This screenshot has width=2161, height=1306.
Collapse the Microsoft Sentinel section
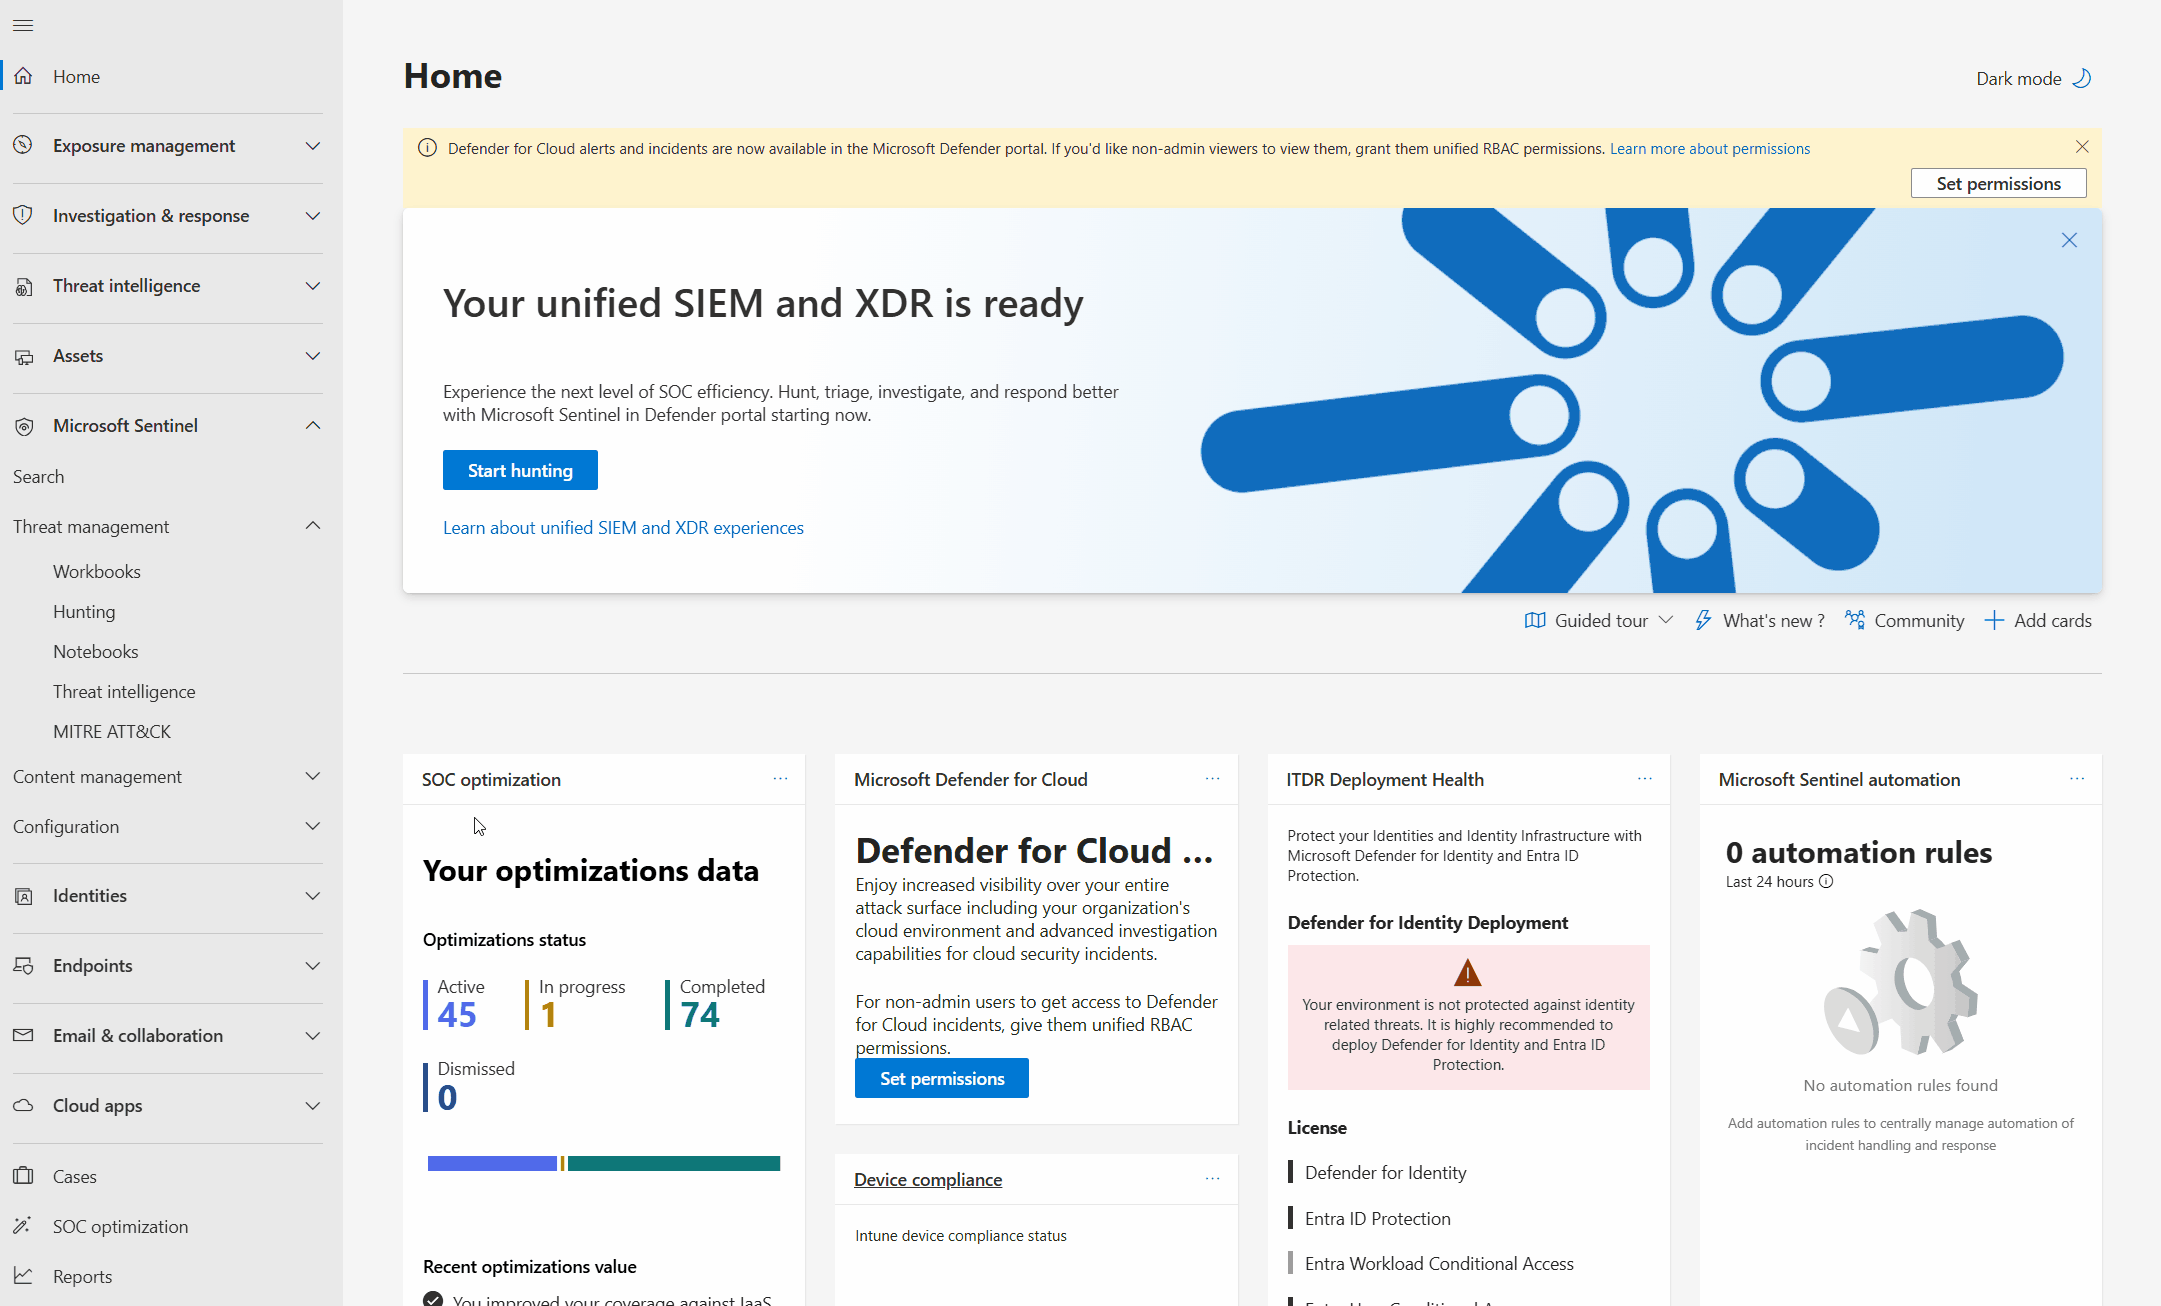tap(313, 425)
